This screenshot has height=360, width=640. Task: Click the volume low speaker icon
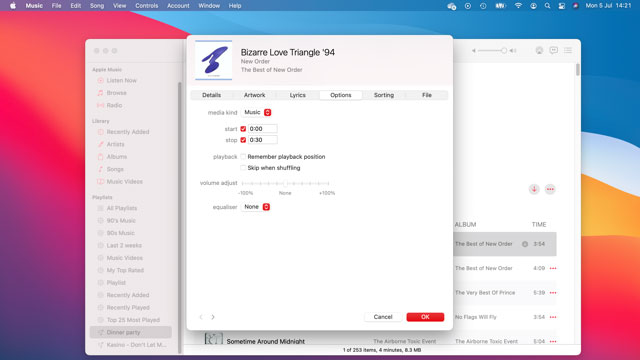coord(473,51)
